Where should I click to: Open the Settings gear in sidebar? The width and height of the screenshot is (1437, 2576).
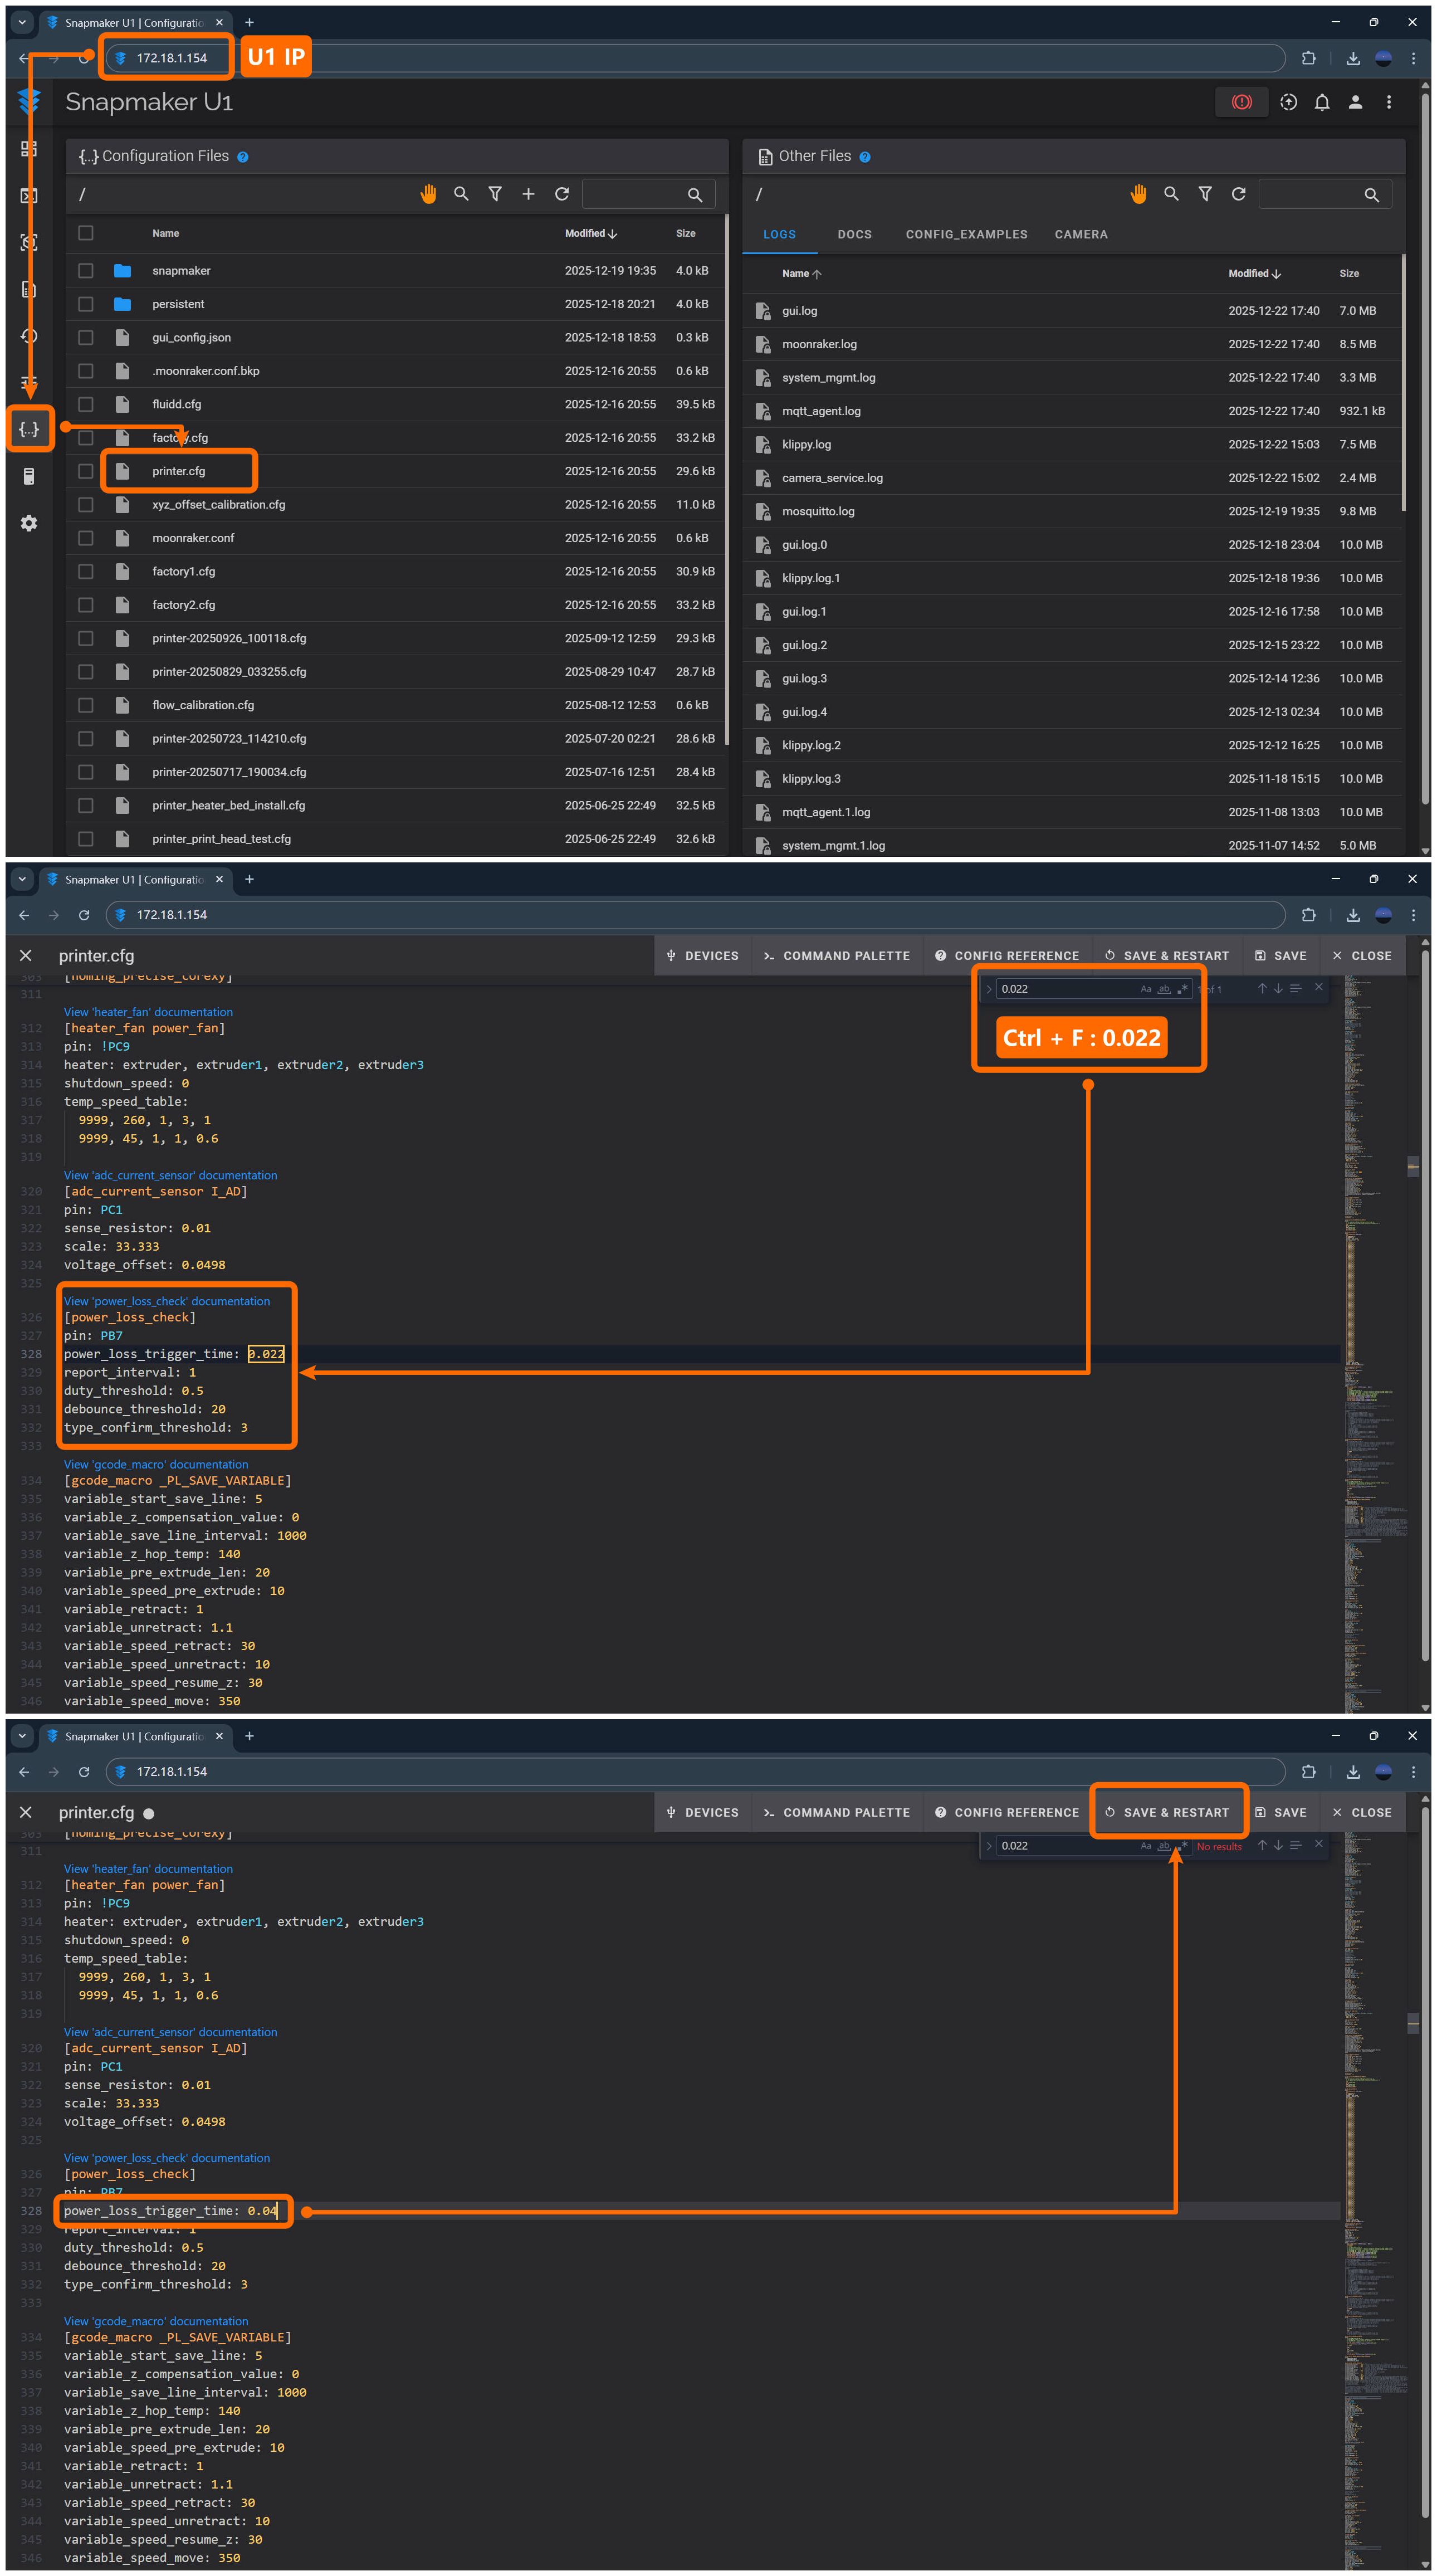29,523
